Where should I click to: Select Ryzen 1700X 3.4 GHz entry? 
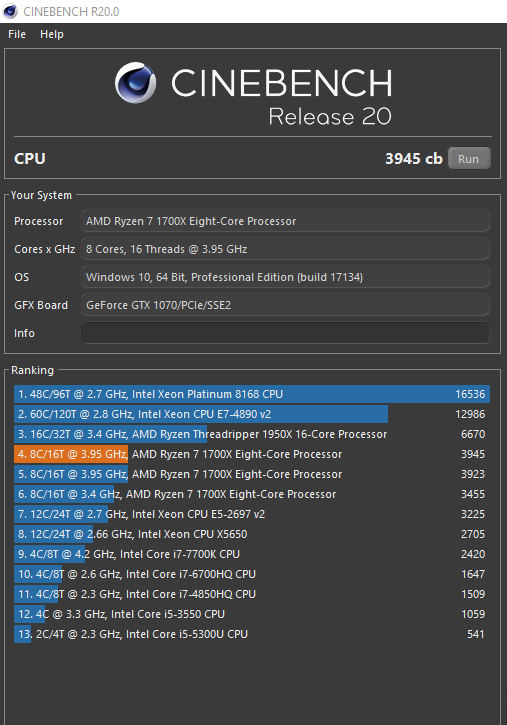252,494
